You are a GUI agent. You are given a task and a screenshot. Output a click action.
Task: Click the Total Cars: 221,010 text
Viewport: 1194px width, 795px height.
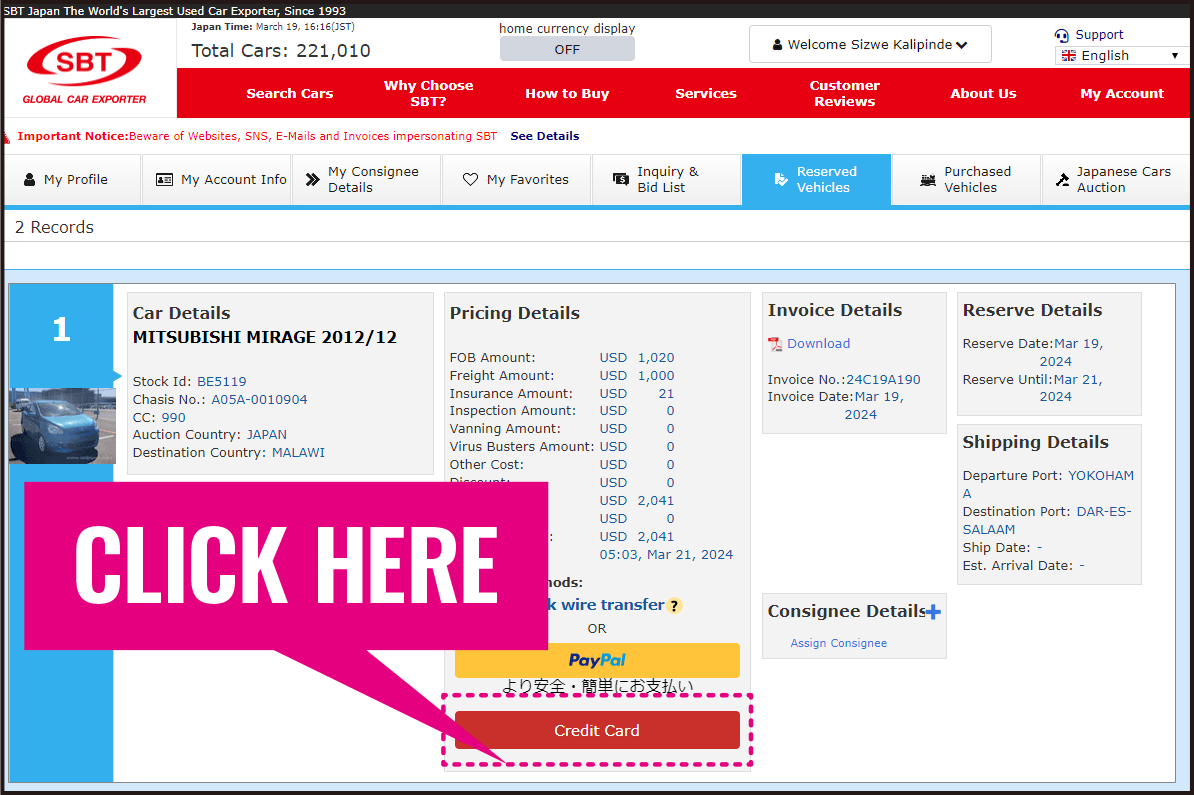(280, 51)
